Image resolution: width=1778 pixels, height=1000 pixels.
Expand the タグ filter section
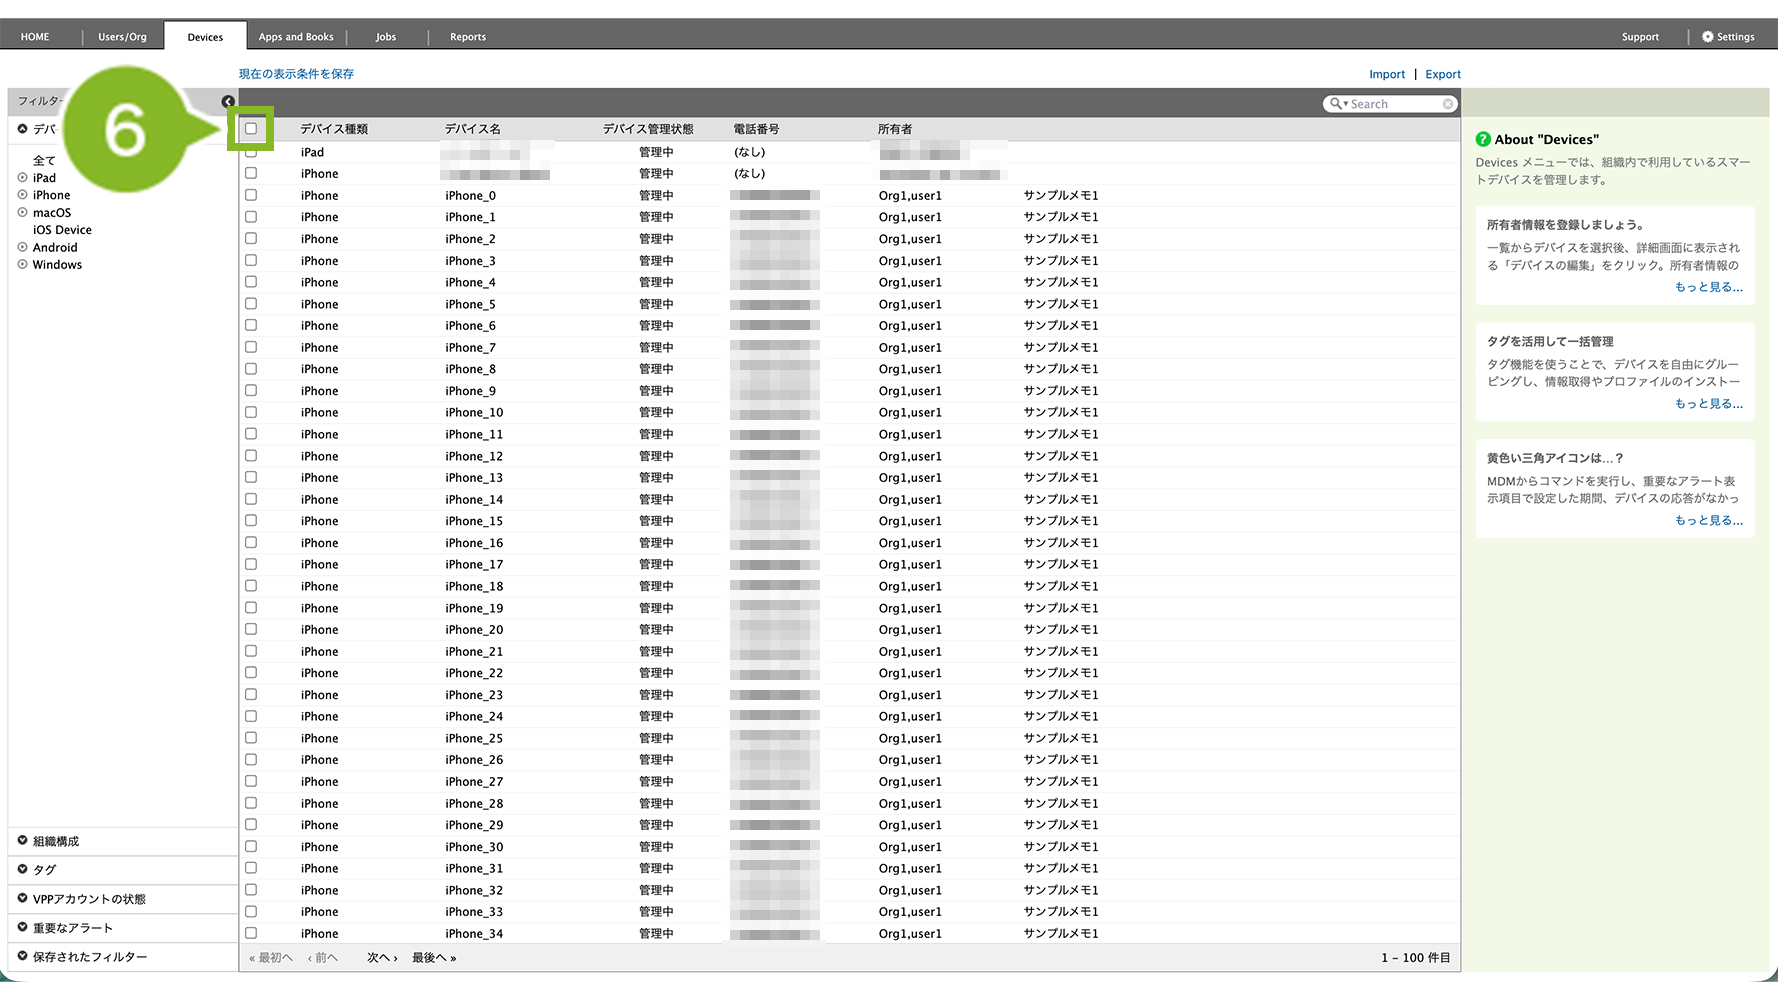23,870
